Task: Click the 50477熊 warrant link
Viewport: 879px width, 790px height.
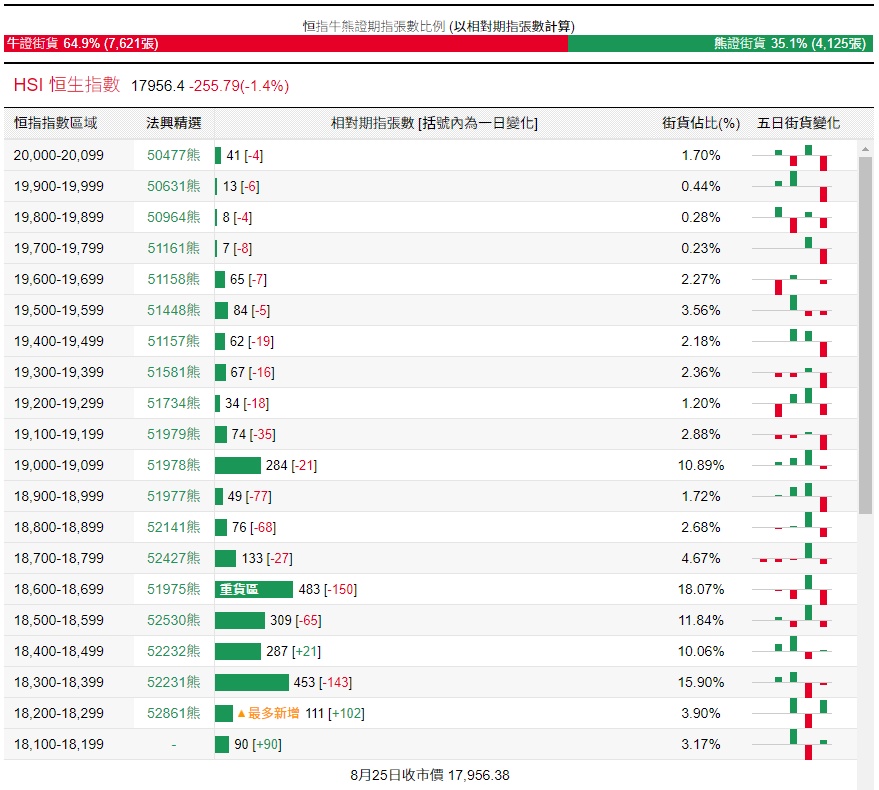Action: [x=173, y=155]
